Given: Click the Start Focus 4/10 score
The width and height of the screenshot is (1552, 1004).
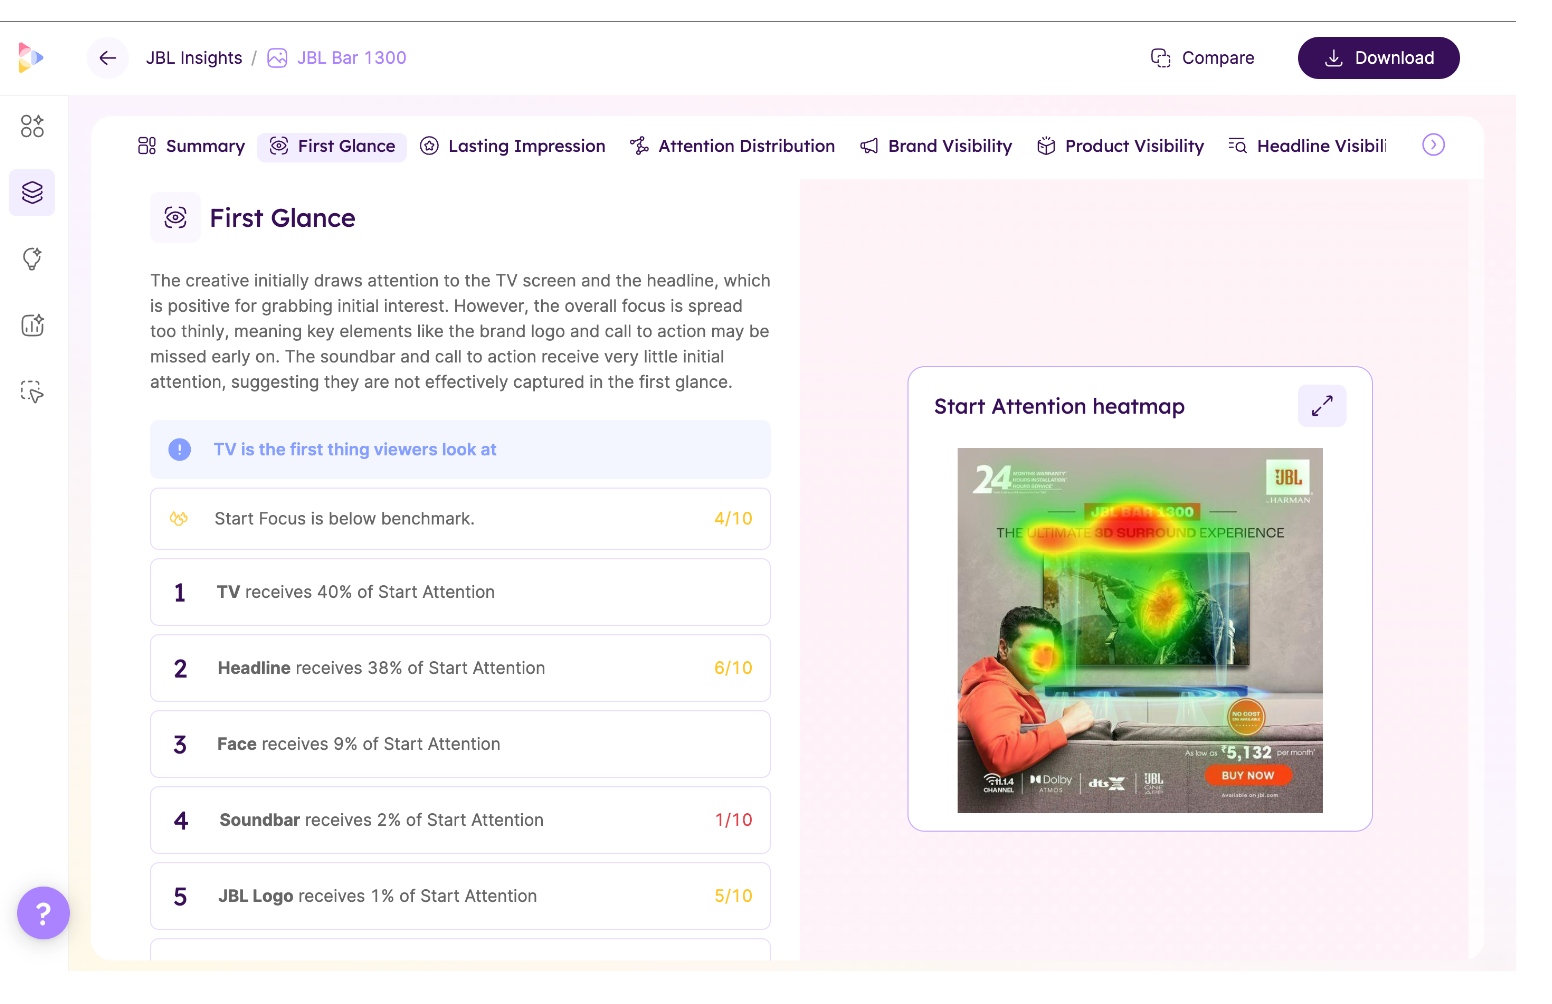Looking at the screenshot, I should click(x=733, y=519).
